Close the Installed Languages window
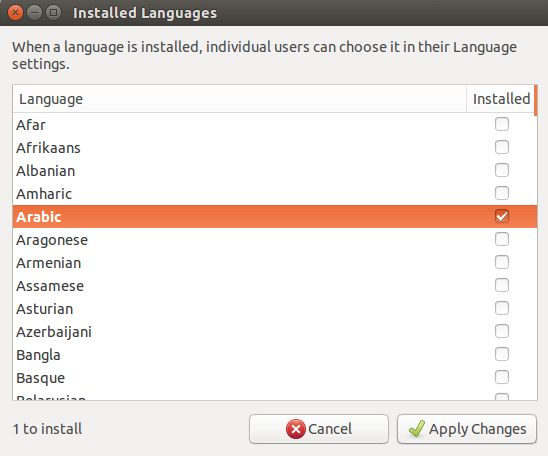 15,13
